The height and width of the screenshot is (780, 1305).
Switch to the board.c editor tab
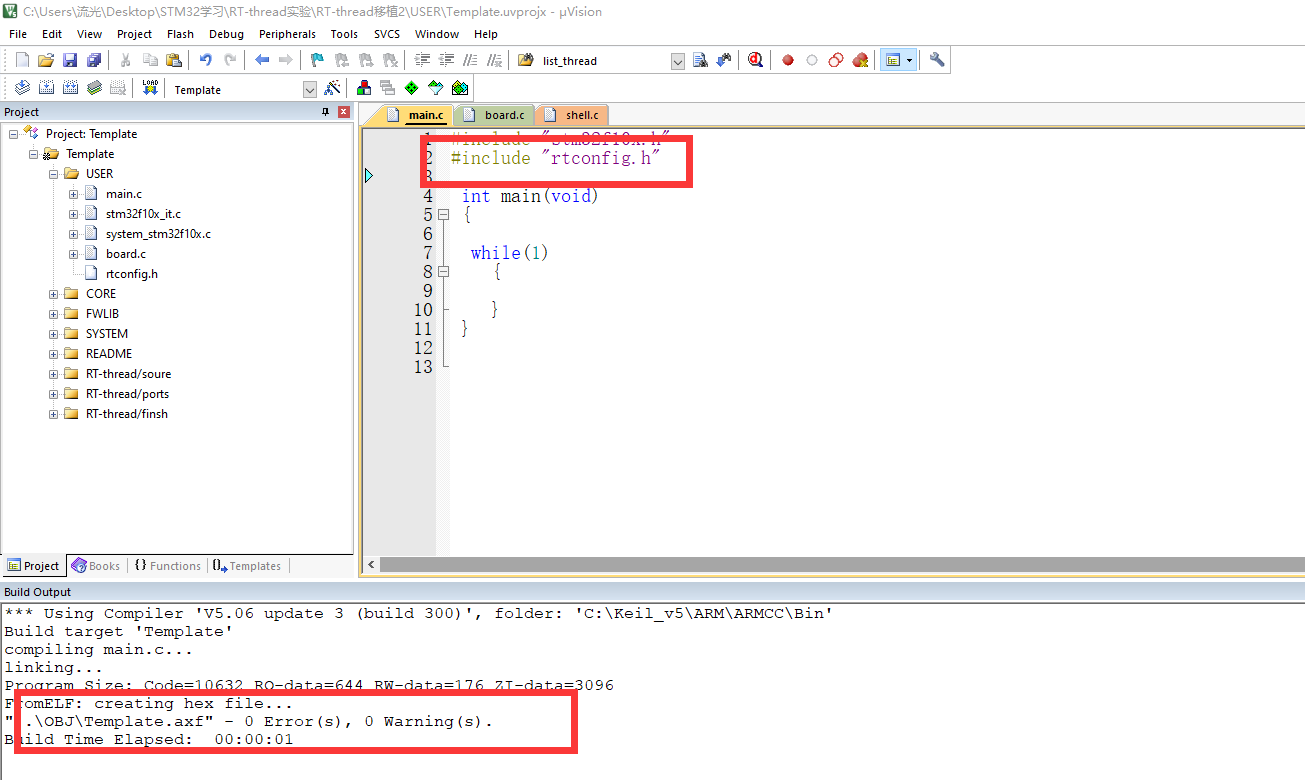pos(495,115)
